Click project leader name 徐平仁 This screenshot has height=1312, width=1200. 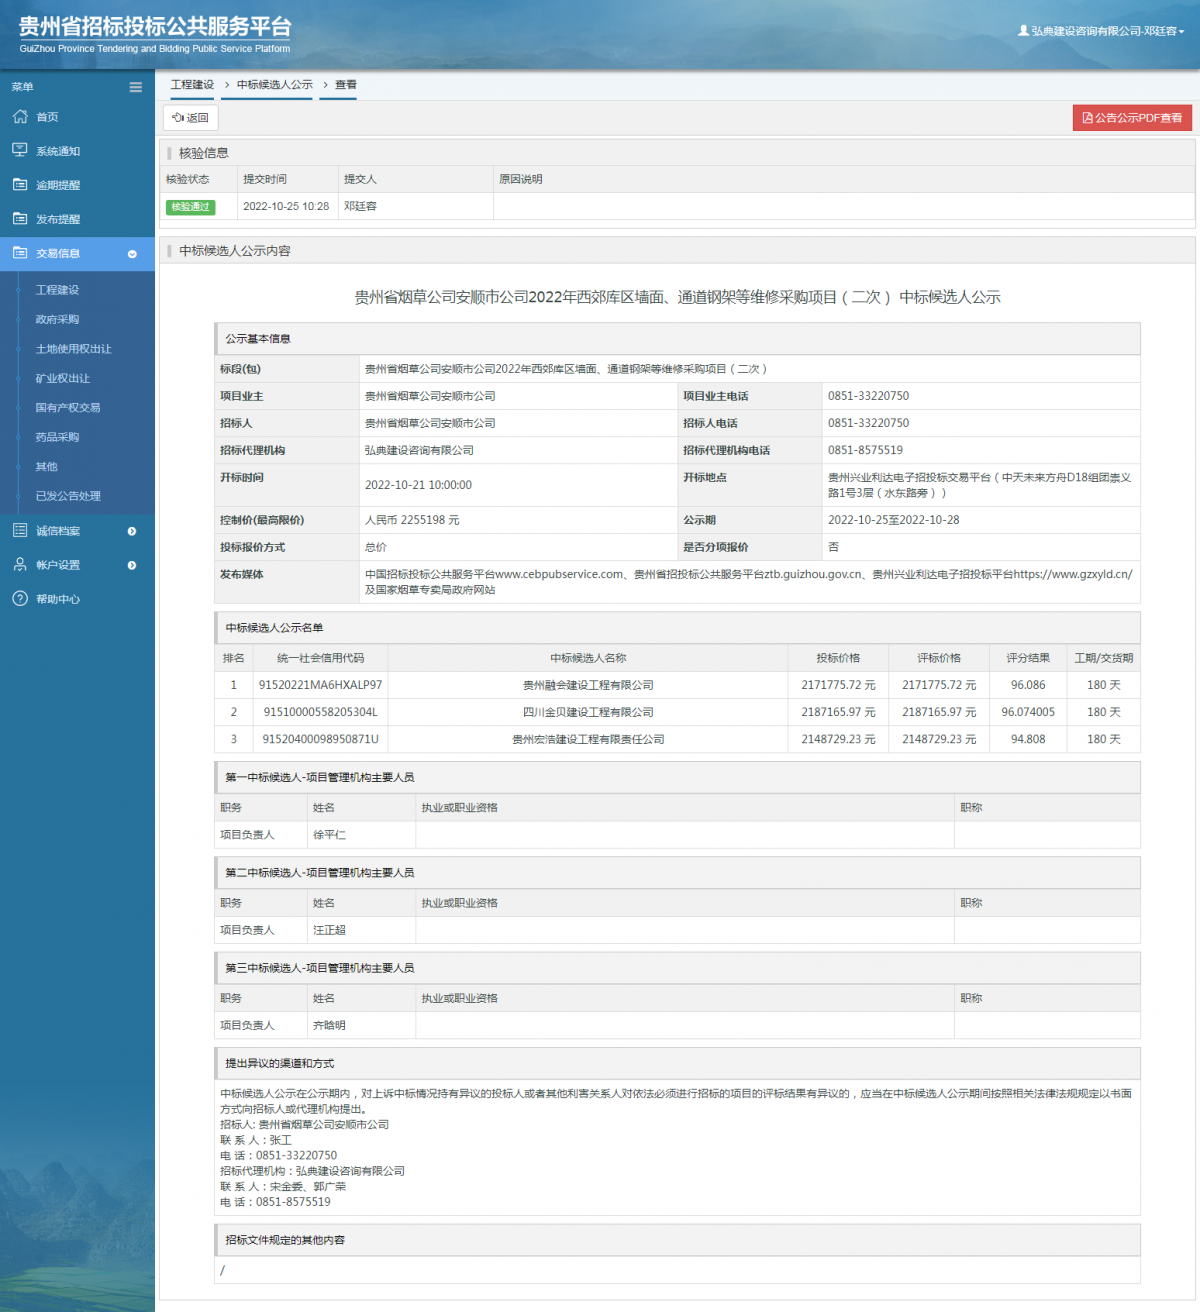[329, 834]
